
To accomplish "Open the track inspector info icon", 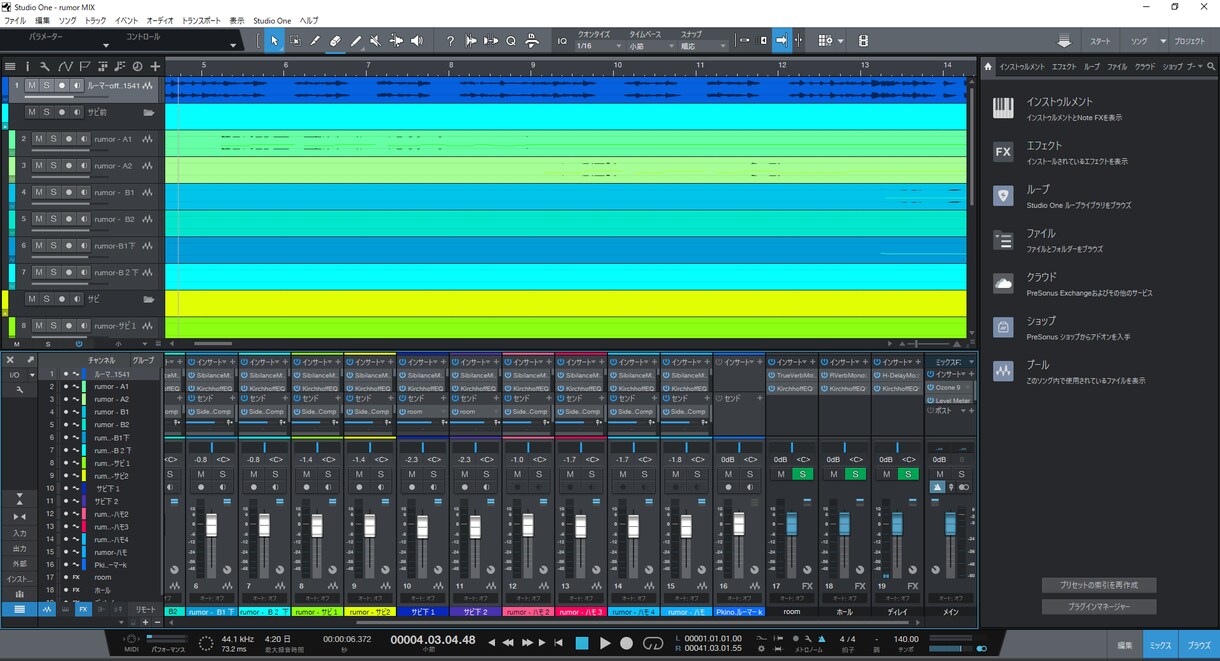I will point(27,67).
